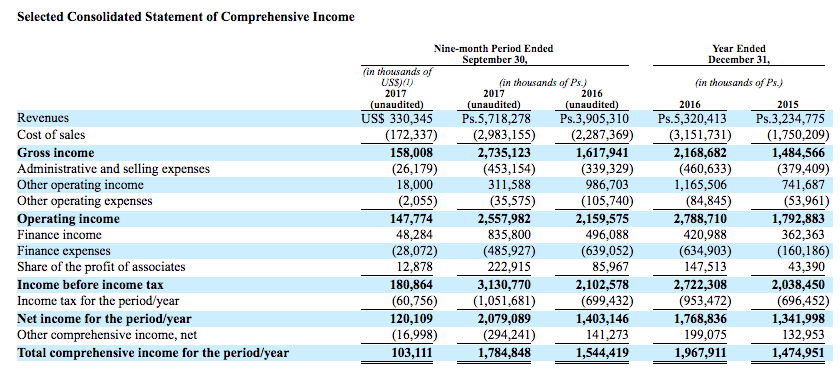Select US$ 330,345 revenues value
Viewport: 840px width, 374px height.
[397, 118]
